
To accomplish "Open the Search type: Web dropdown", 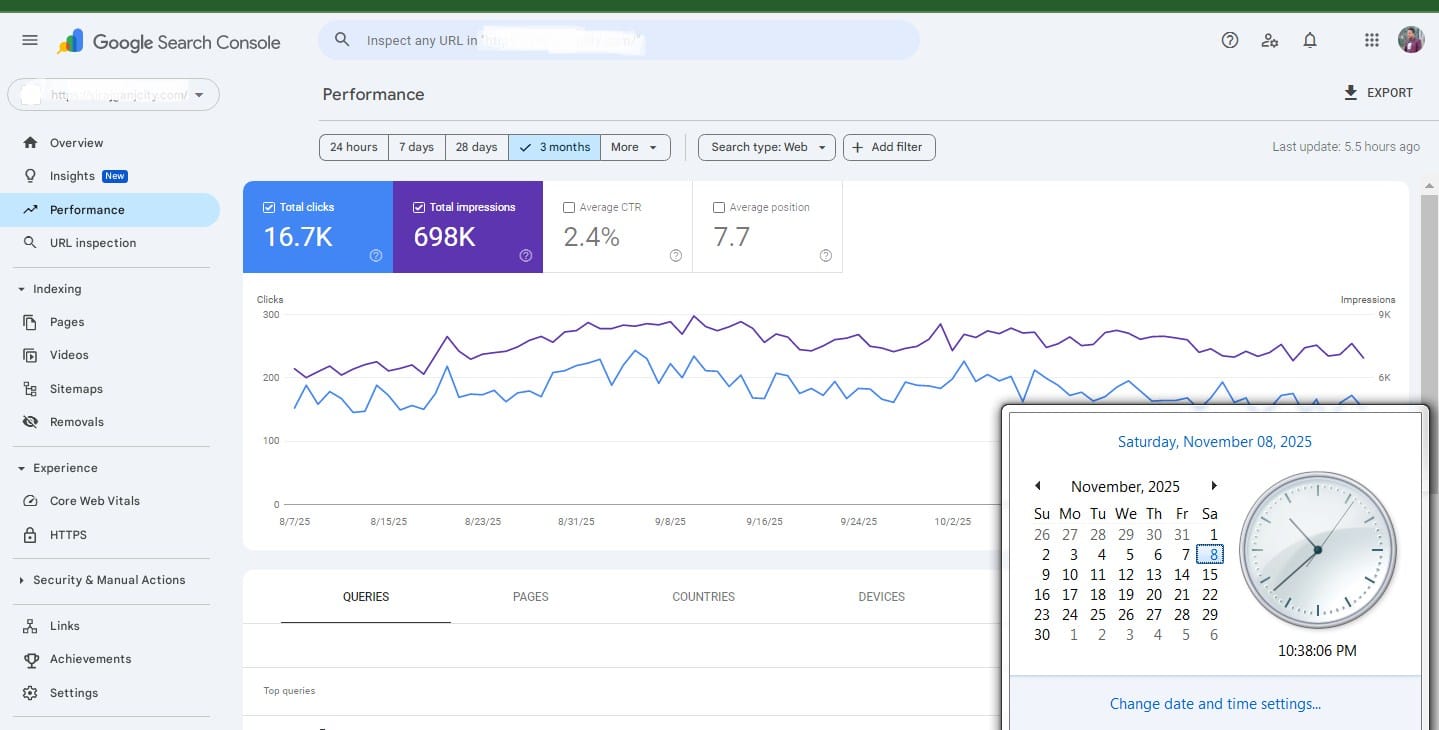I will (x=767, y=147).
